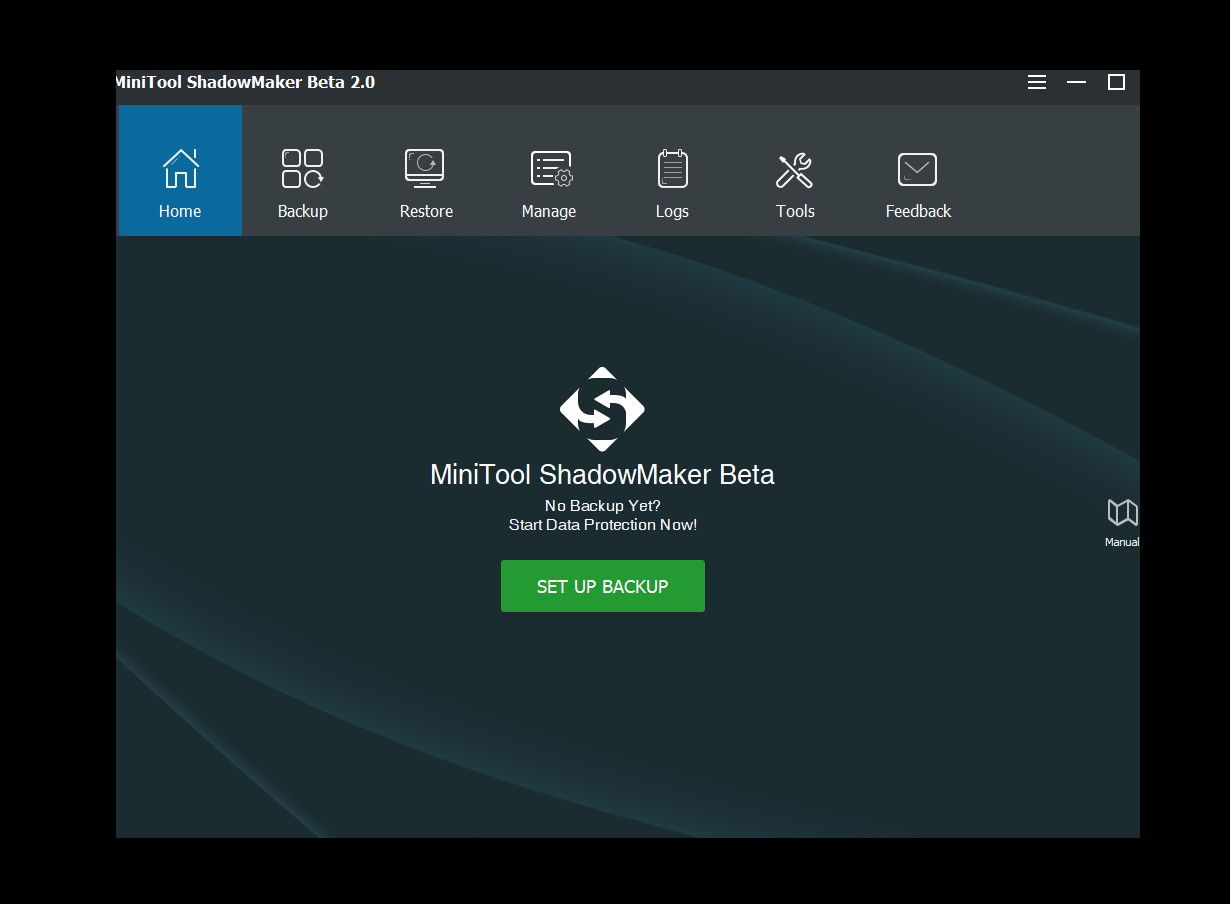Screen dimensions: 1230x904
Task: Open the Home tab
Action: [x=180, y=171]
